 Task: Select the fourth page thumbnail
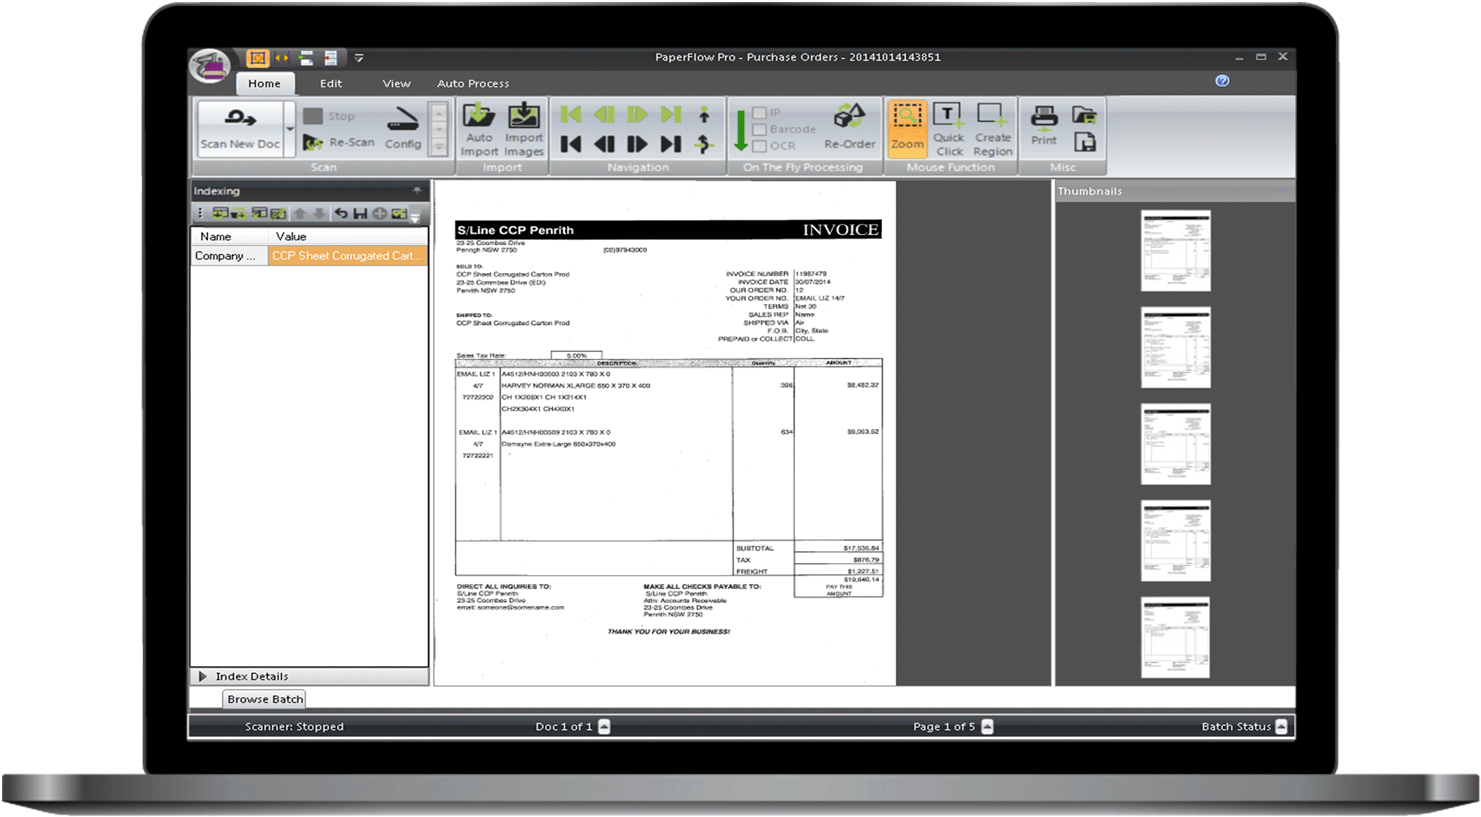[1176, 541]
